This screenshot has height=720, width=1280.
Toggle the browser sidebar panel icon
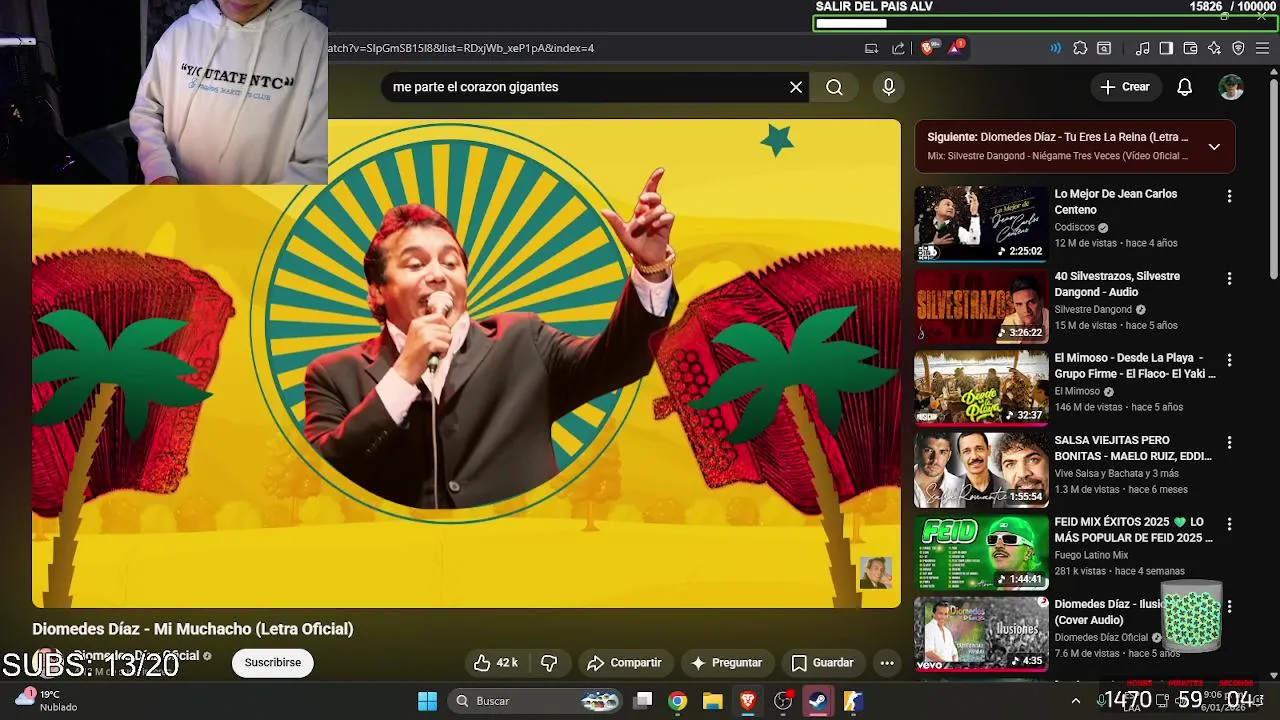pyautogui.click(x=1166, y=48)
